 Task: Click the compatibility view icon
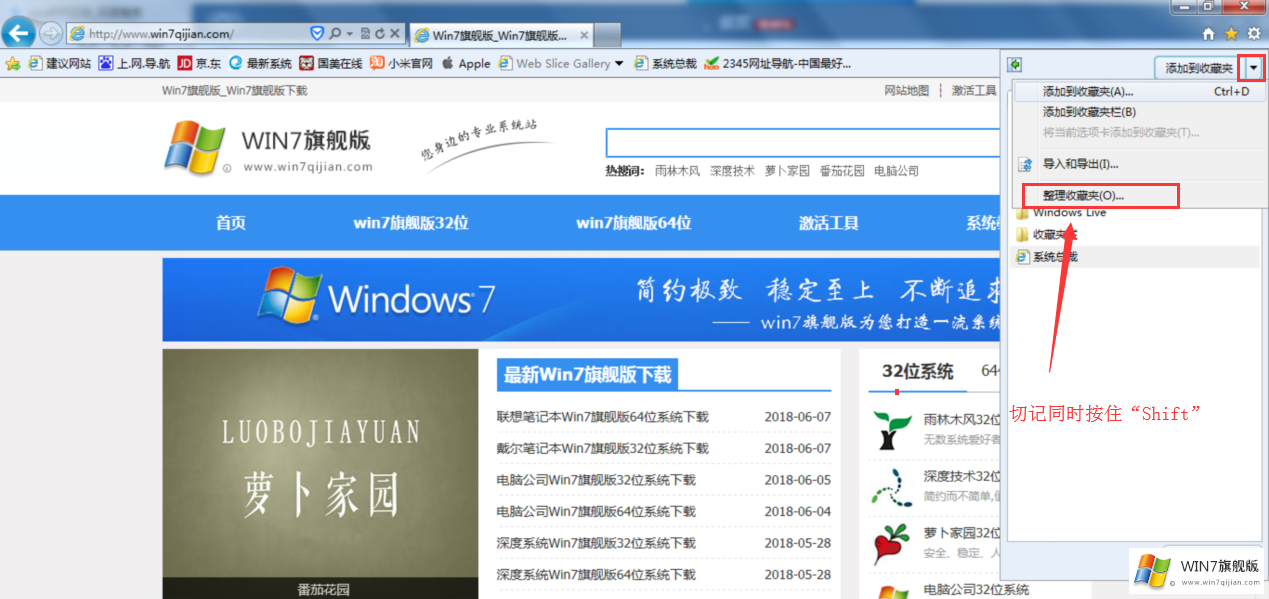365,33
